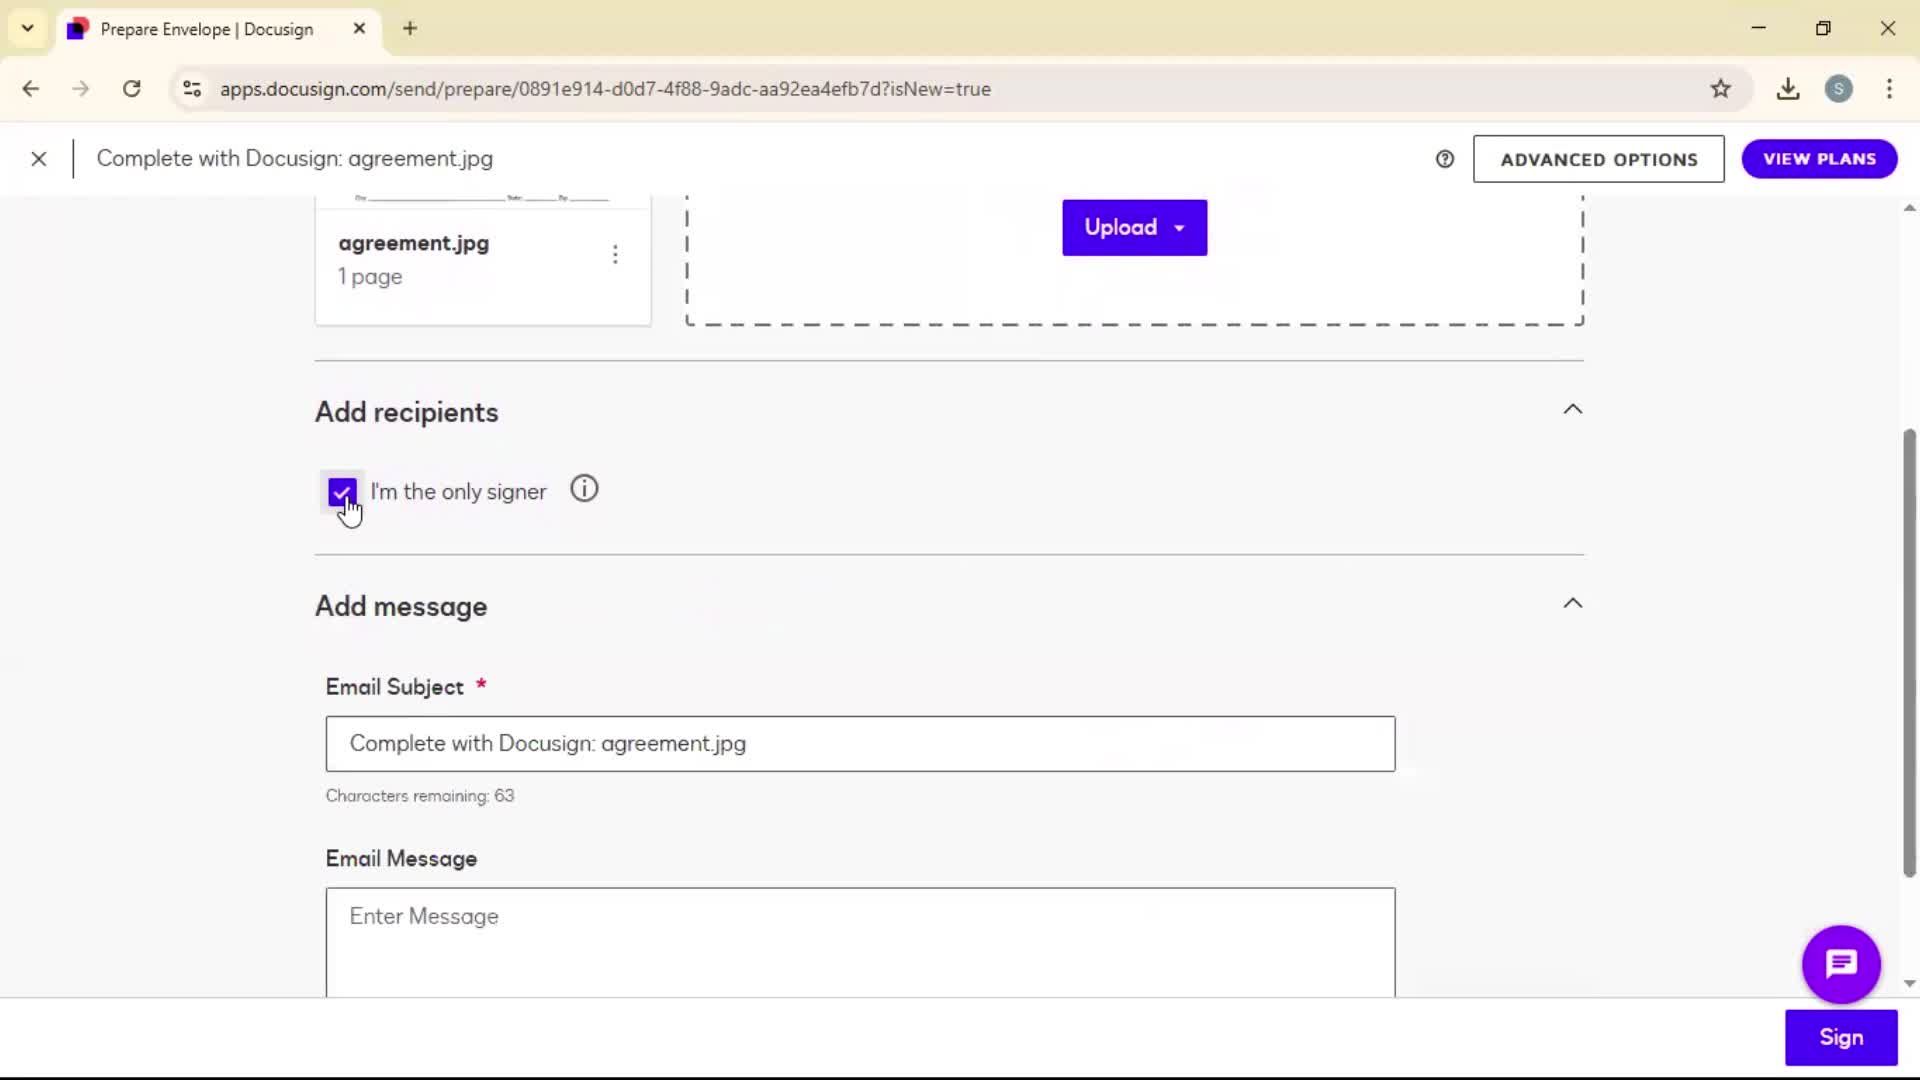Click 'Characters remaining: 63' text
Viewport: 1920px width, 1080px height.
(420, 796)
